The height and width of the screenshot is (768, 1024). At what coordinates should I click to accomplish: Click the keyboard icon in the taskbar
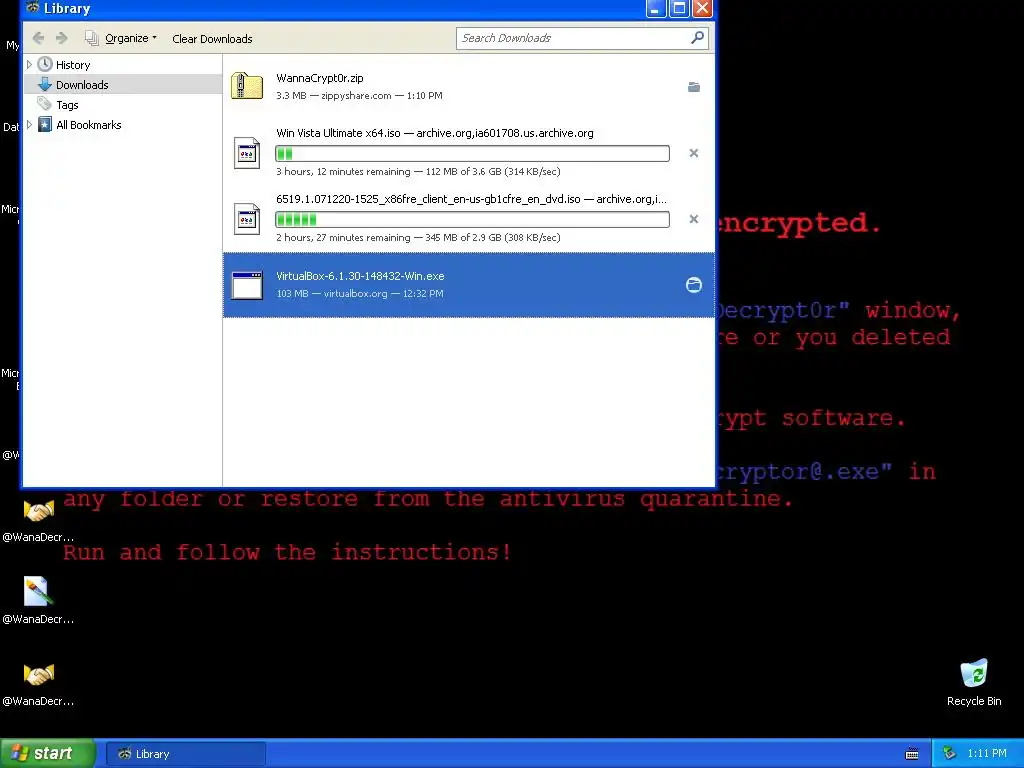tap(912, 754)
